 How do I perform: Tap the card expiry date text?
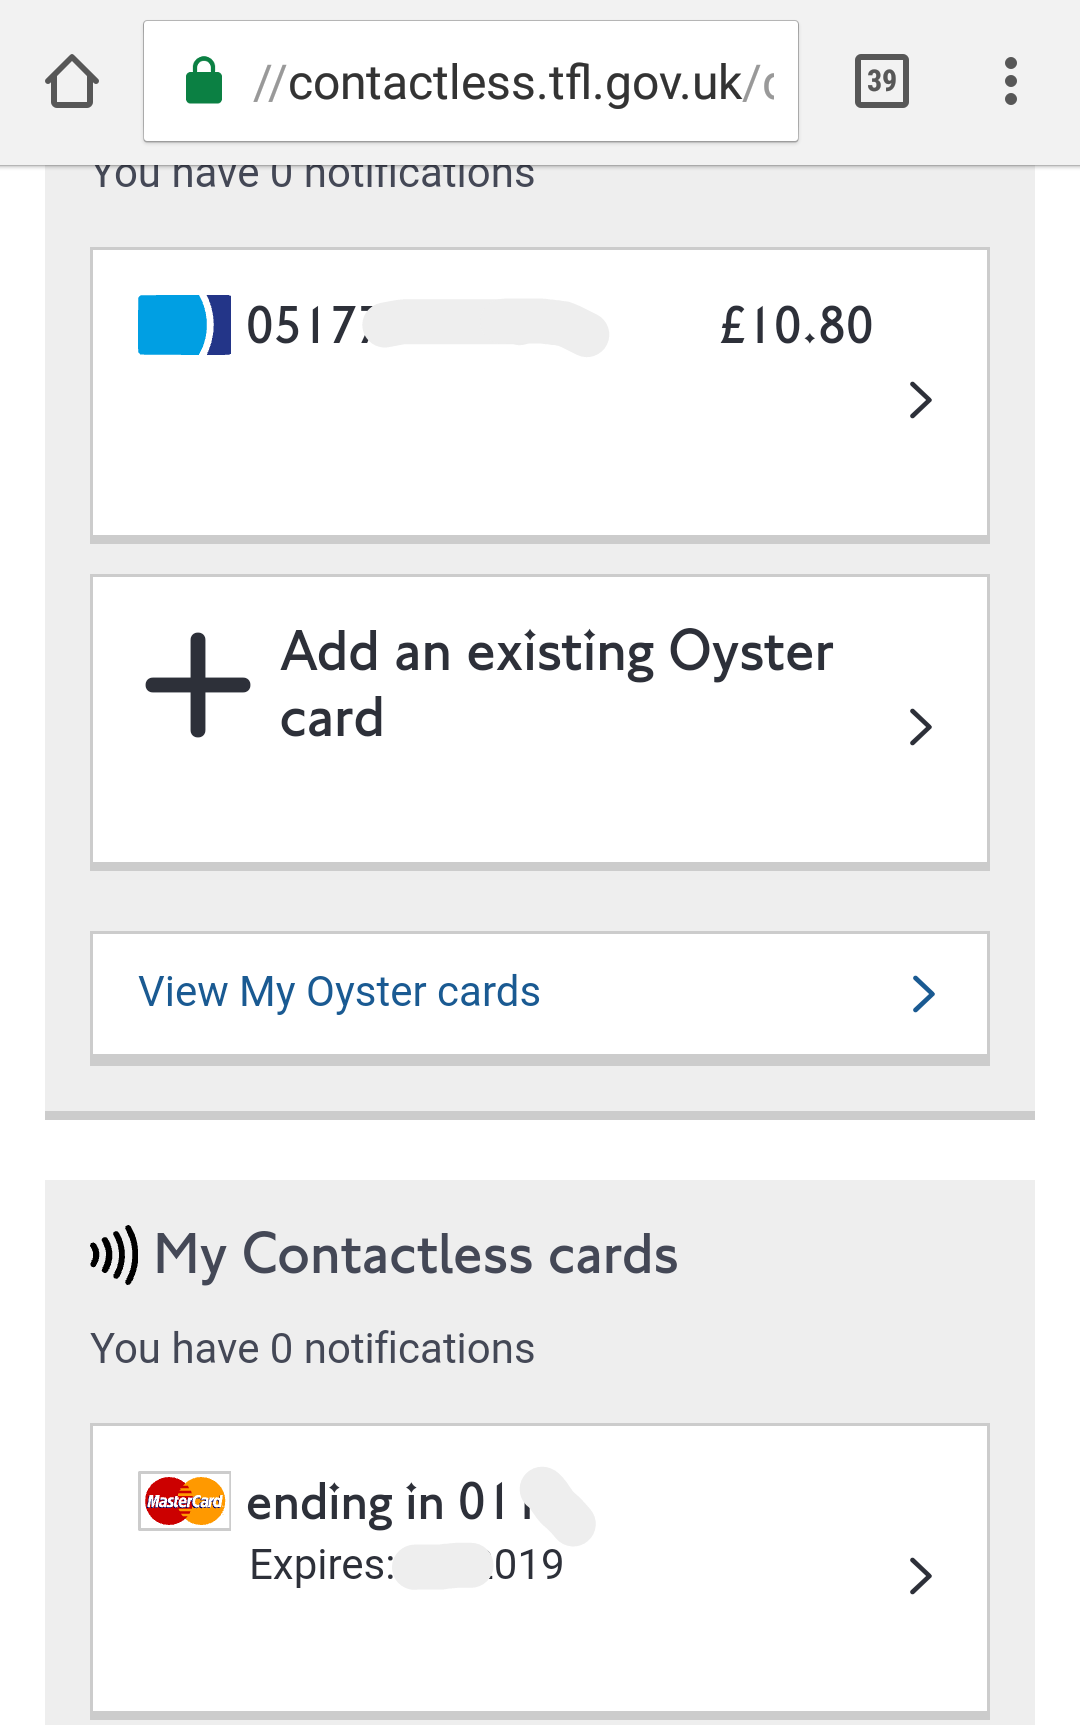[x=406, y=1565]
